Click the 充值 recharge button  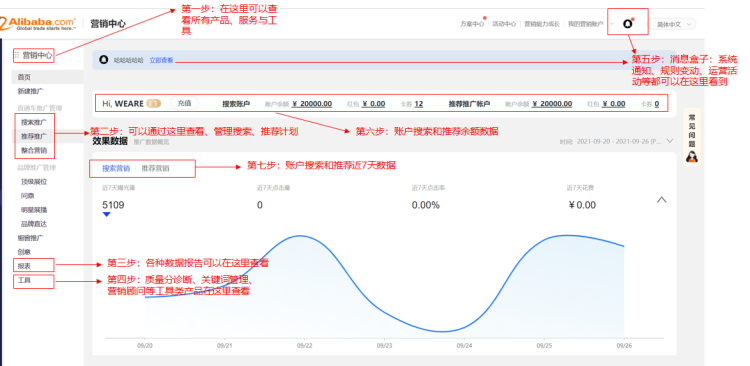184,103
